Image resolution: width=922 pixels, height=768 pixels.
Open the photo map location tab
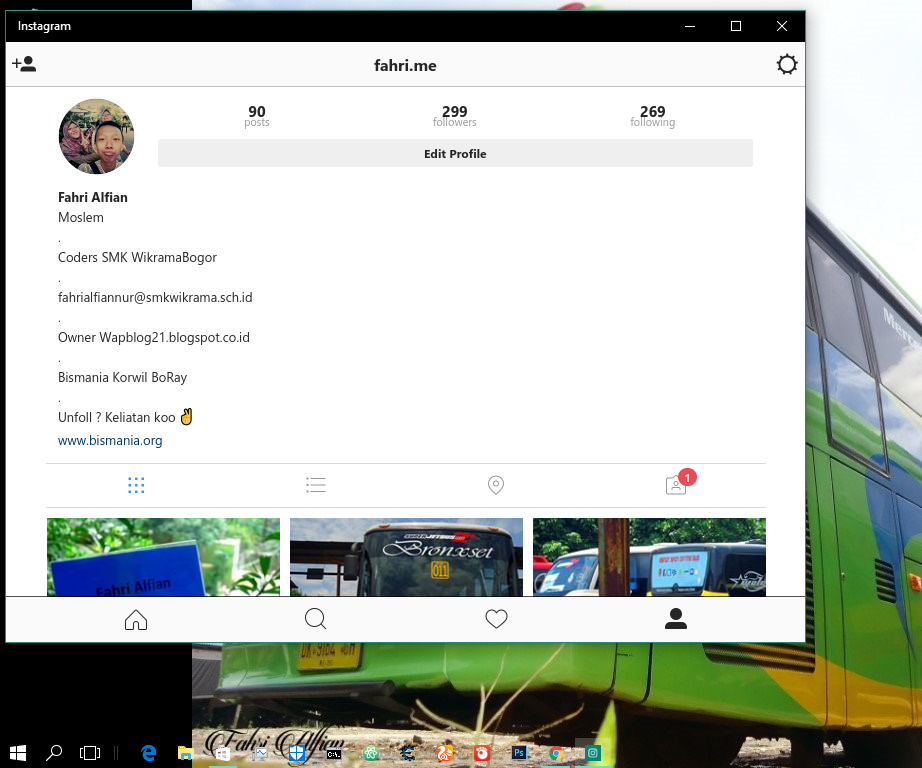click(x=496, y=485)
